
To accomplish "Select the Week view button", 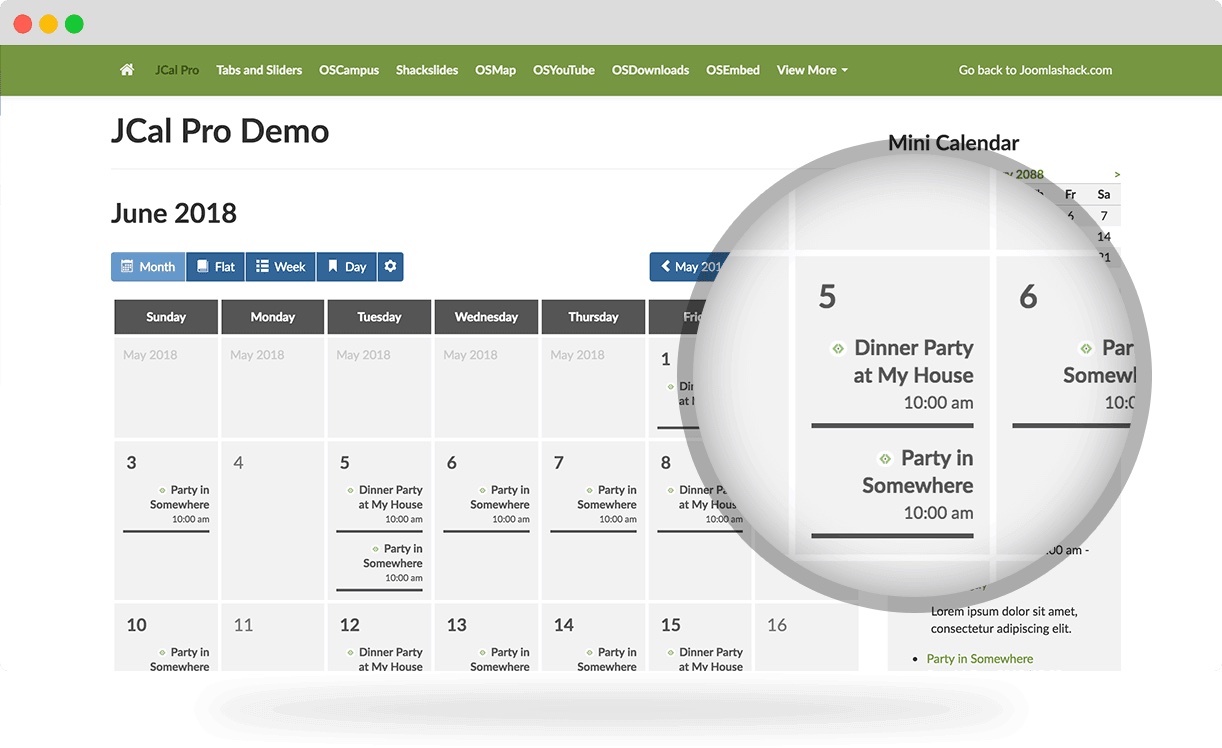I will [281, 267].
